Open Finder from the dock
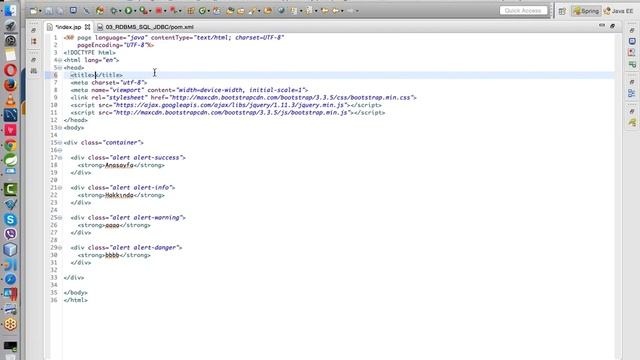The image size is (640, 360). point(10,10)
